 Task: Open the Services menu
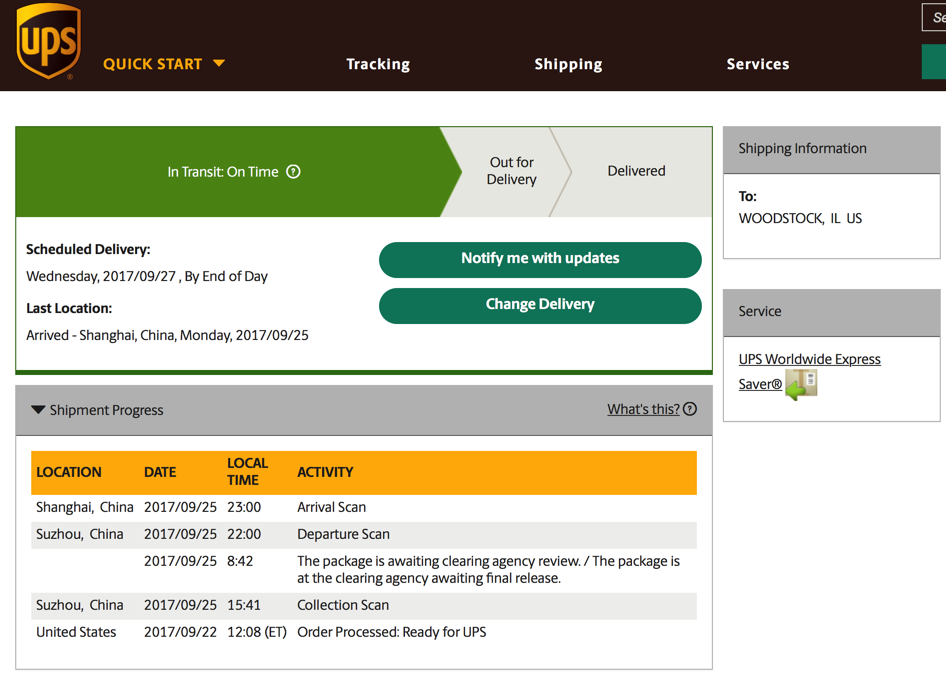(x=758, y=64)
